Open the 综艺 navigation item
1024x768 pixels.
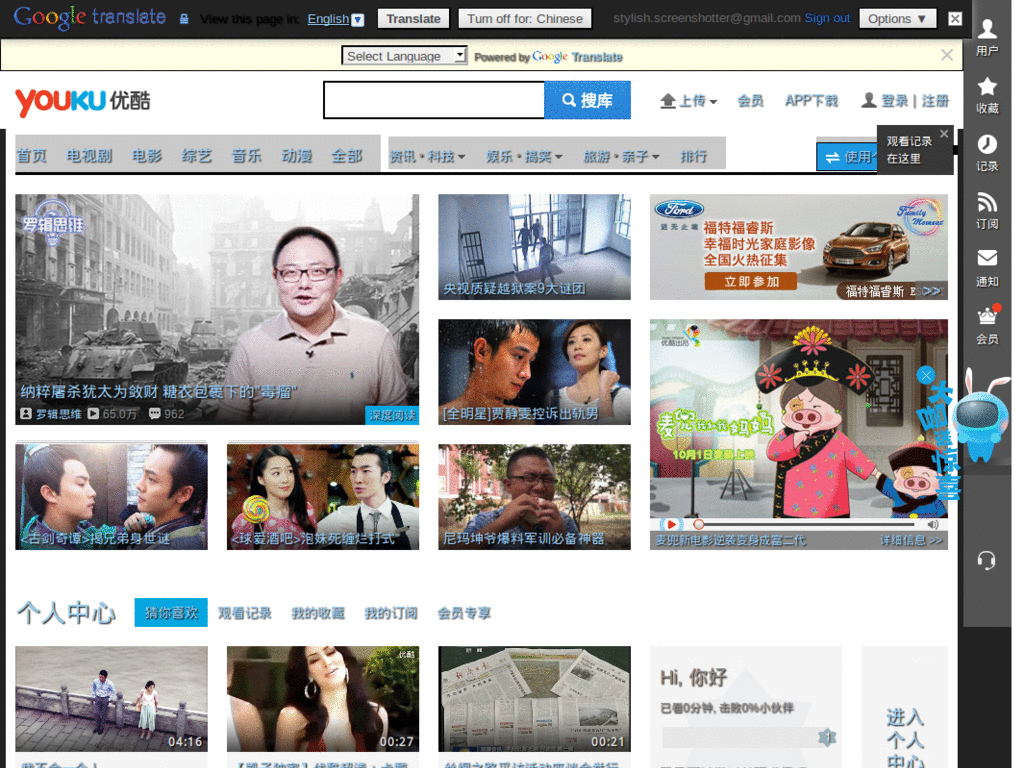point(197,155)
